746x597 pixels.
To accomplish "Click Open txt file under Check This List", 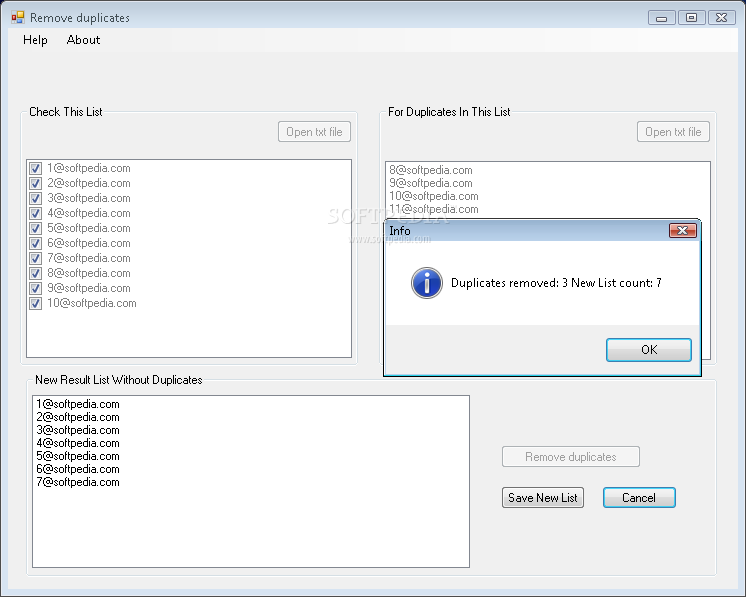I will click(x=314, y=132).
